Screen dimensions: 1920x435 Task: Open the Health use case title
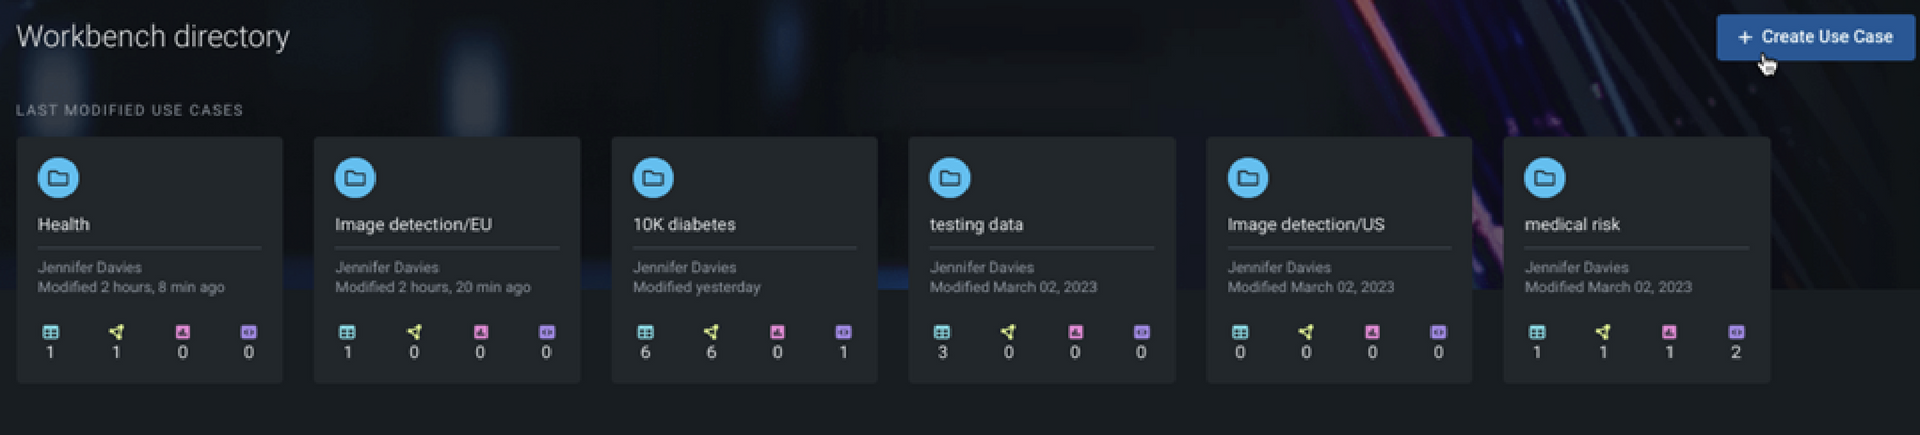point(64,225)
